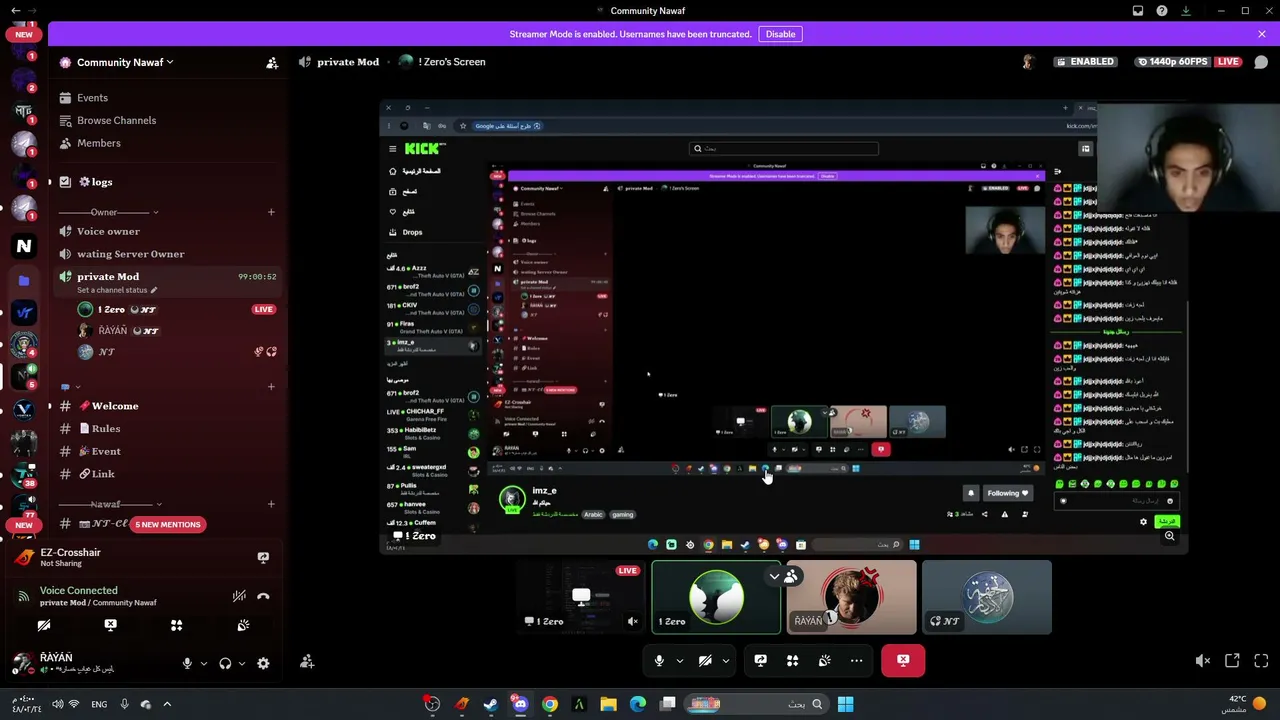Open soundboard in the voice panel
Screen dimensions: 1280x720
(x=243, y=625)
